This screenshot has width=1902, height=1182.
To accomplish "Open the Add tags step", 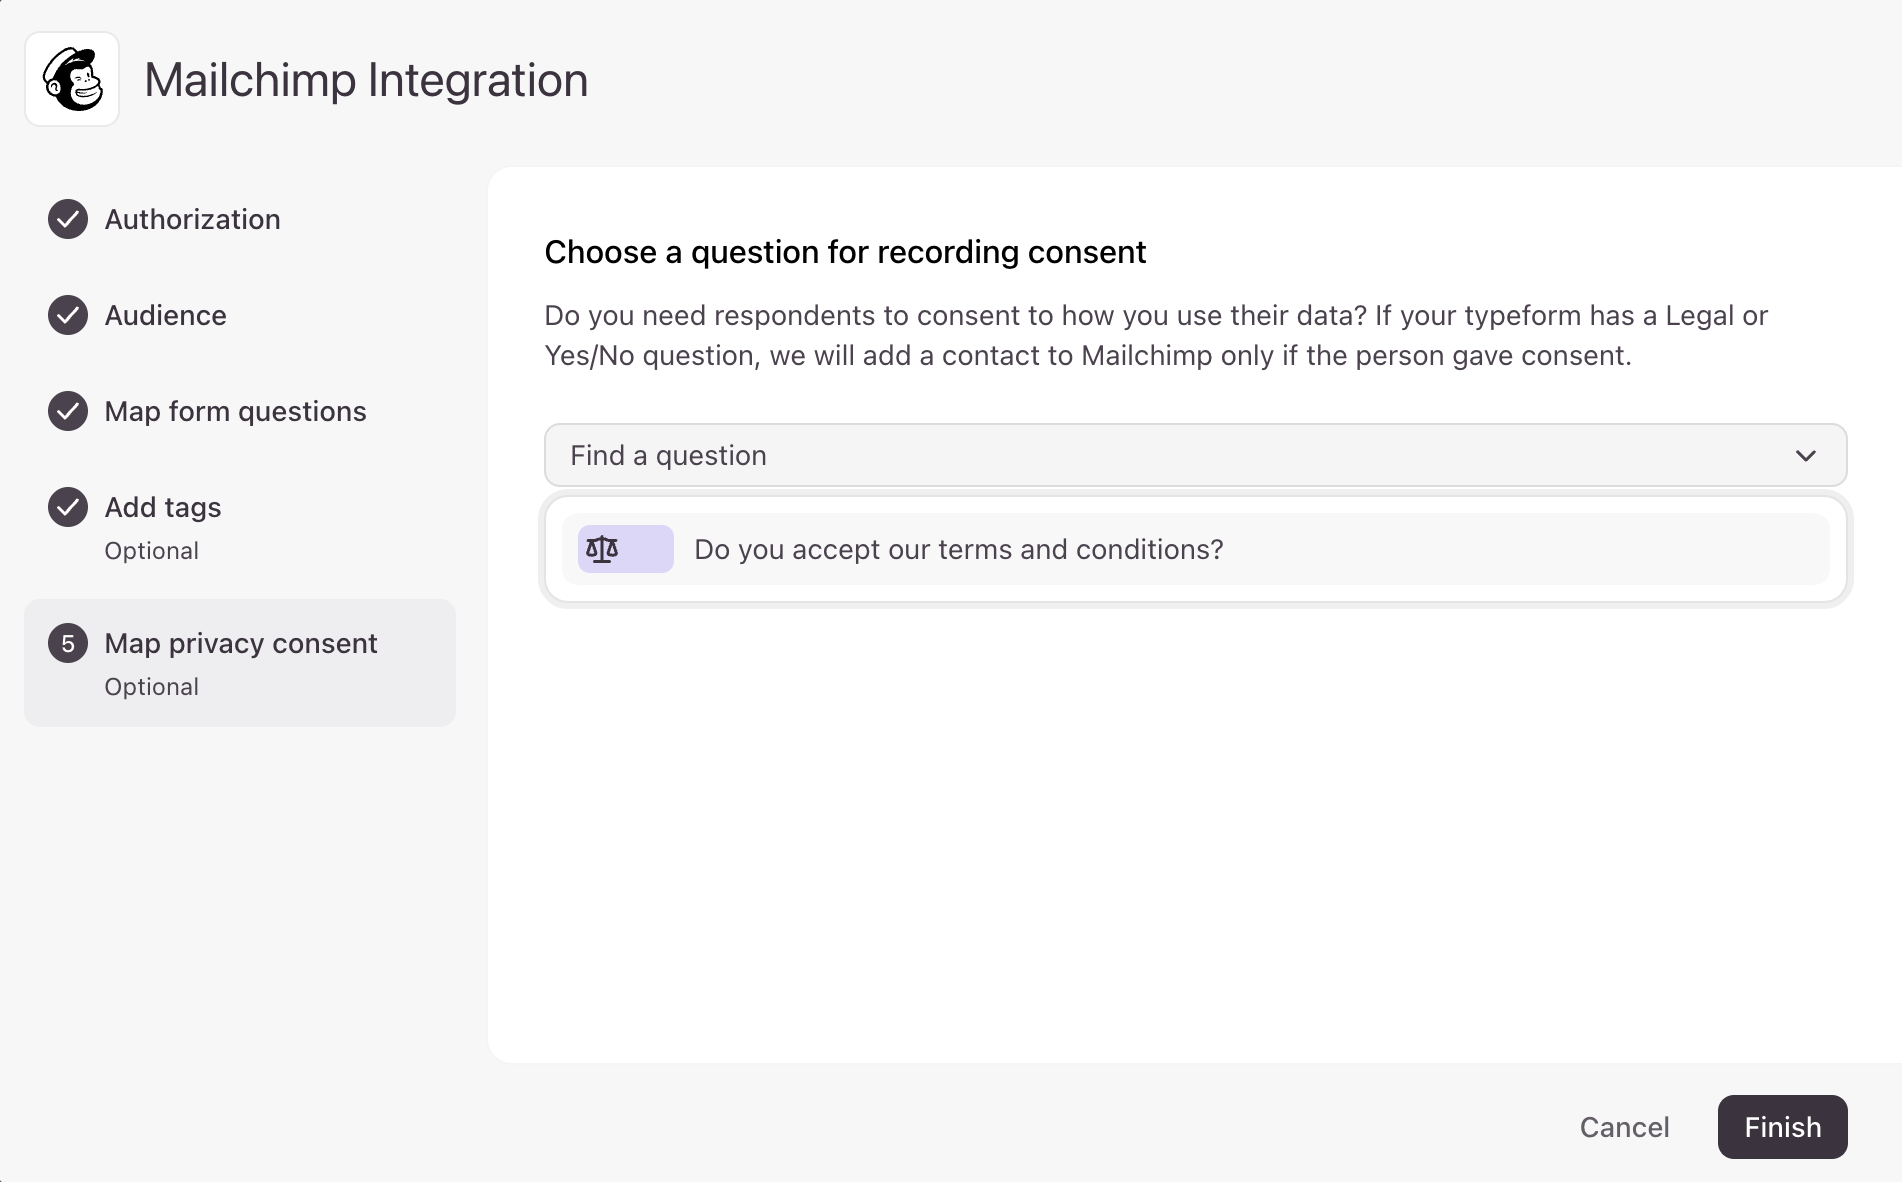I will [x=163, y=507].
